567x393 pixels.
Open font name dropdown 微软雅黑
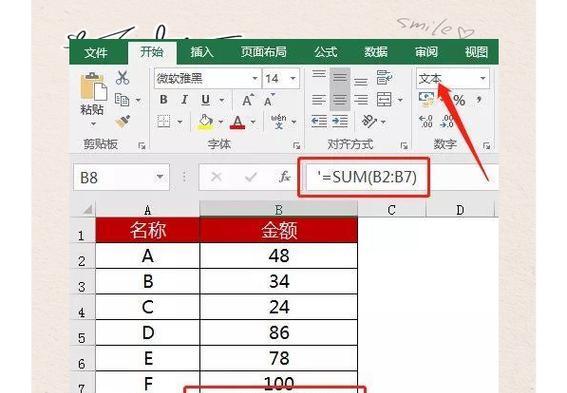[x=255, y=78]
